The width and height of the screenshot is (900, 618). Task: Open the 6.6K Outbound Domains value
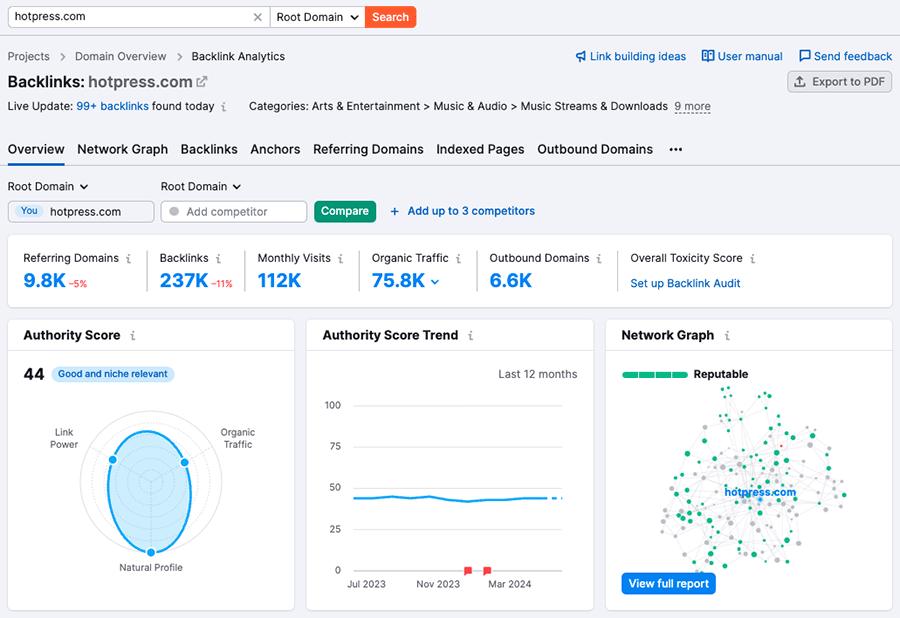click(x=510, y=281)
